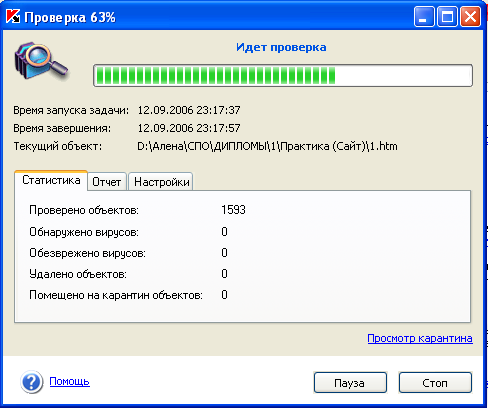
Task: Select the end time 12.09.2006 23:17:57
Action: click(189, 128)
